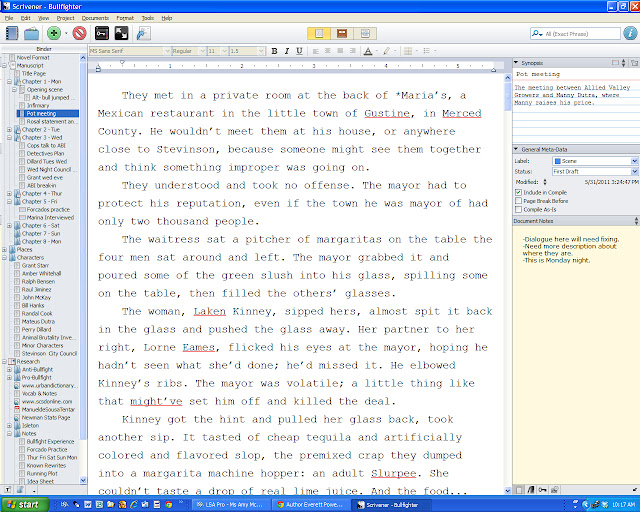The height and width of the screenshot is (512, 640).
Task: Click the red Trash delete icon
Action: coord(80,33)
